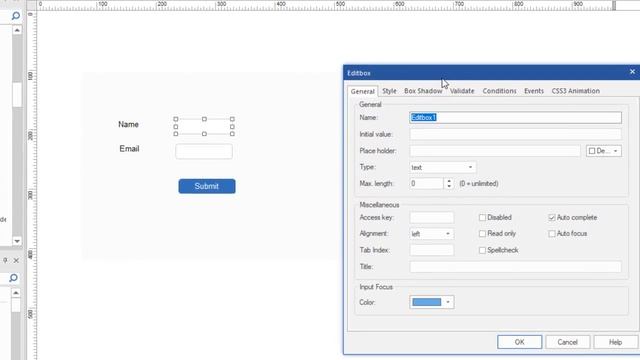The width and height of the screenshot is (640, 360).
Task: Click the Help button
Action: click(x=616, y=342)
